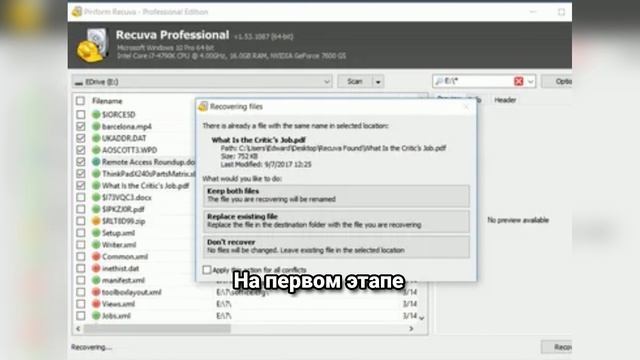Click the search magnifier icon in filter box
640x360 pixels.
pyautogui.click(x=439, y=81)
